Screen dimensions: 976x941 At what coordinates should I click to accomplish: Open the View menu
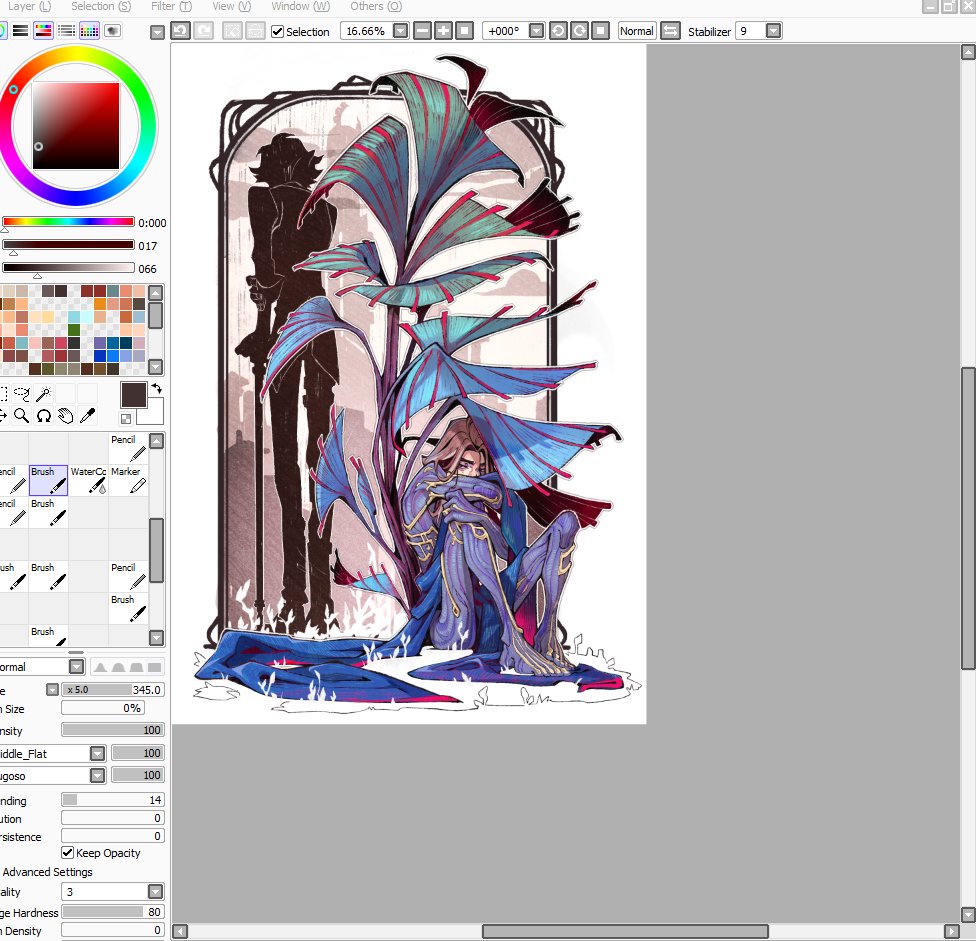point(232,6)
